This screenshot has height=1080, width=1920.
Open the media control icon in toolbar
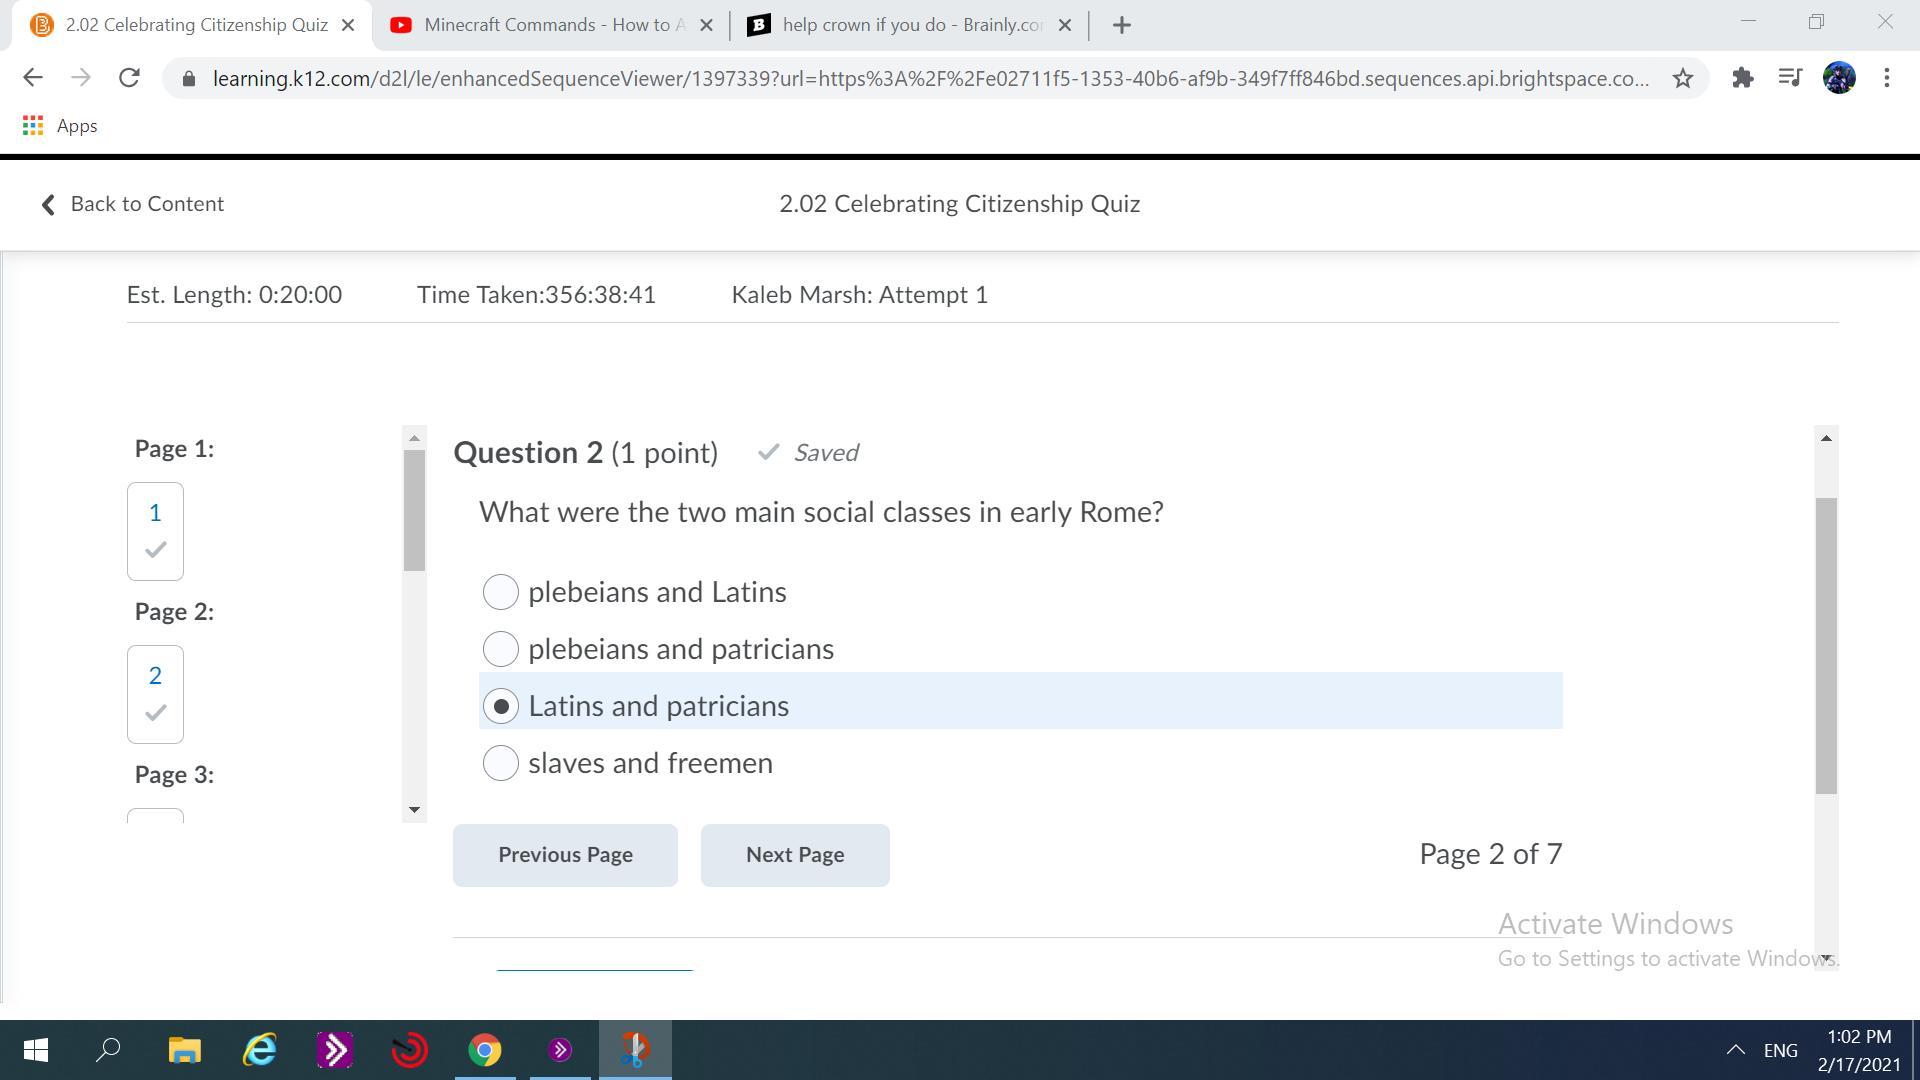click(x=1790, y=78)
